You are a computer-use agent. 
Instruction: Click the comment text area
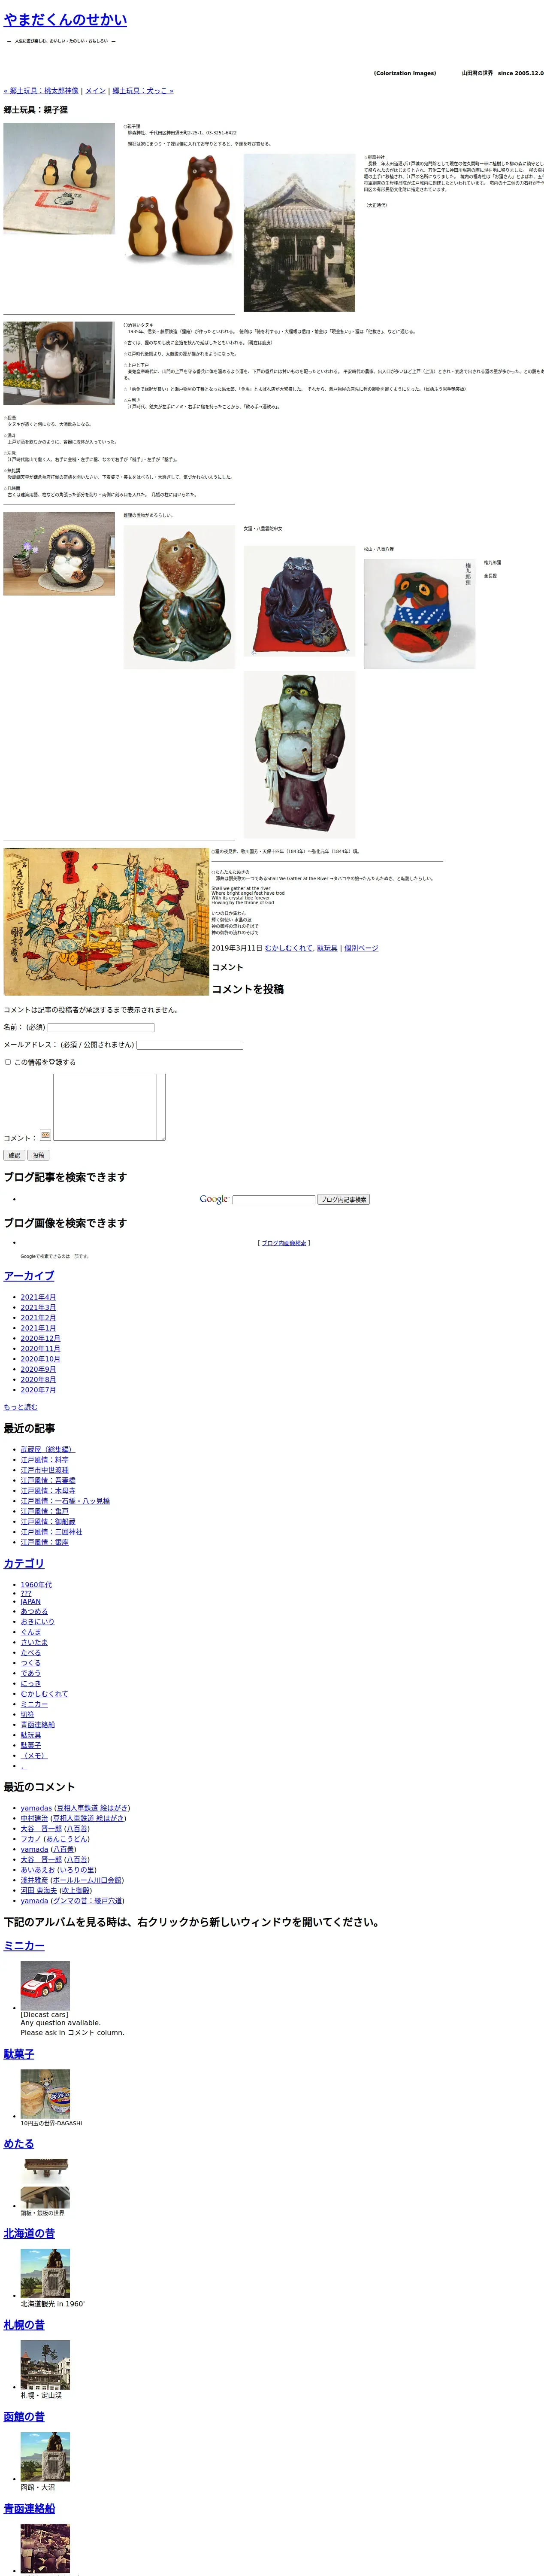109,1107
